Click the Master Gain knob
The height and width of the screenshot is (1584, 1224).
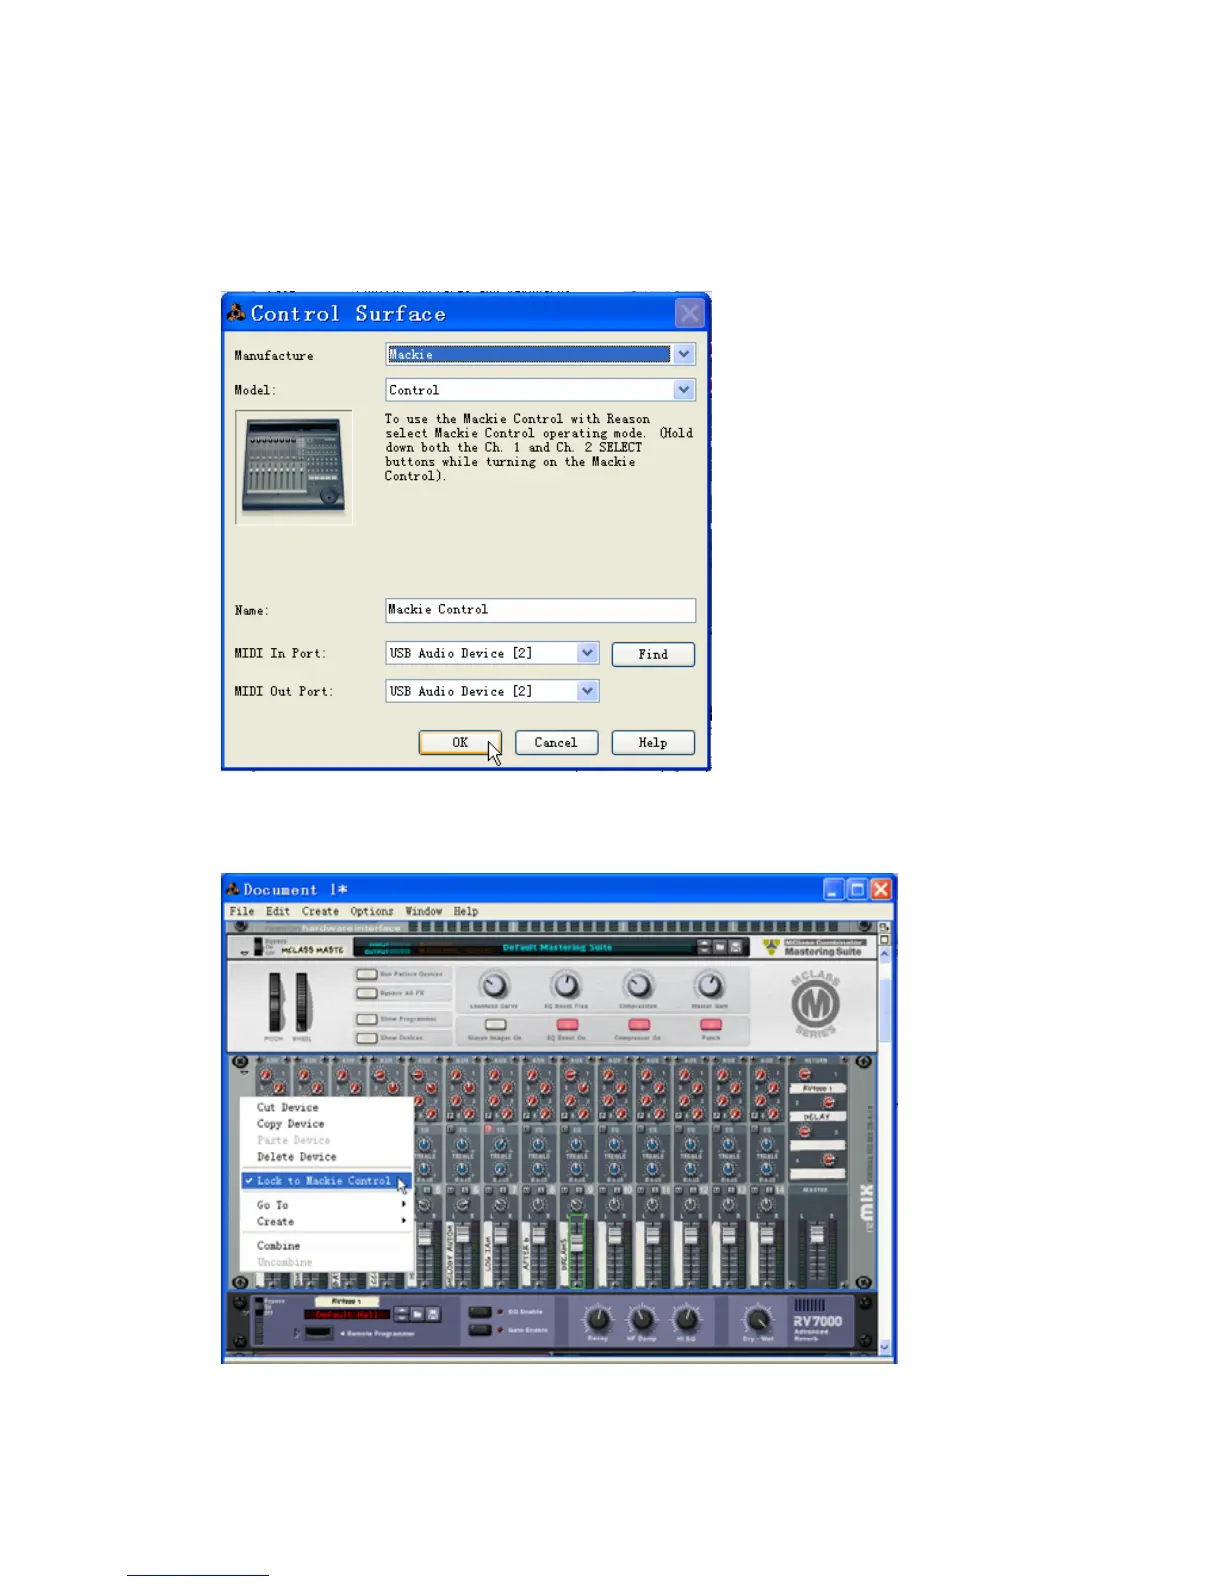[x=710, y=986]
